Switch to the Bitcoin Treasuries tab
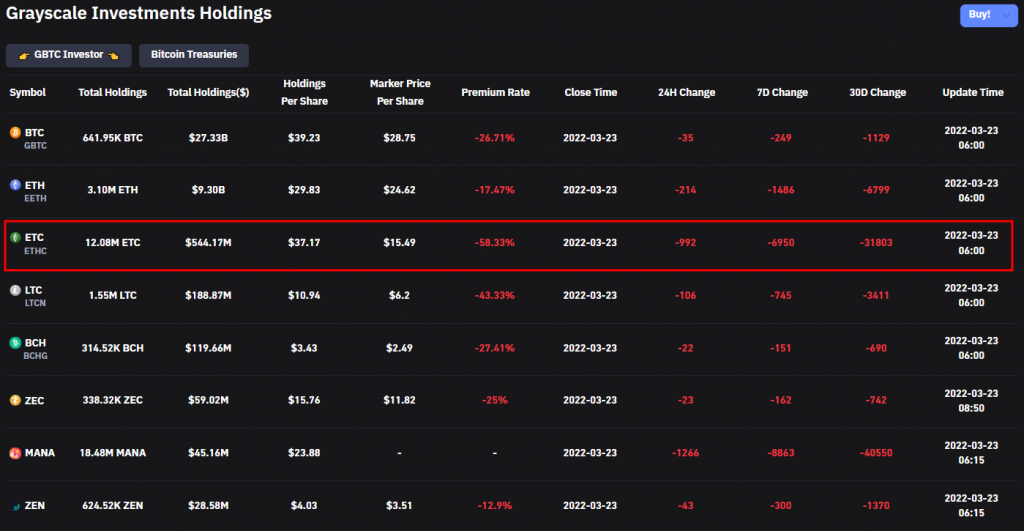The width and height of the screenshot is (1024, 531). point(194,55)
